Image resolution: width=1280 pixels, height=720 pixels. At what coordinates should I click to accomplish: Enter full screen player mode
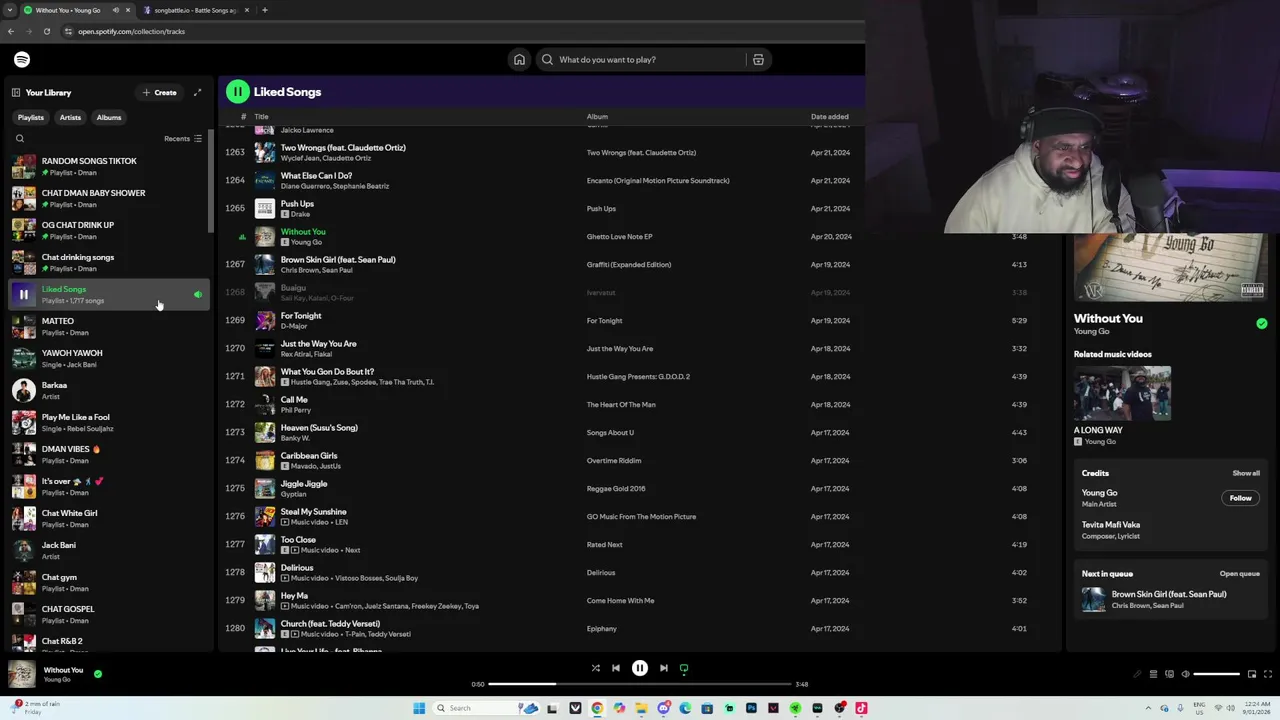(1268, 674)
